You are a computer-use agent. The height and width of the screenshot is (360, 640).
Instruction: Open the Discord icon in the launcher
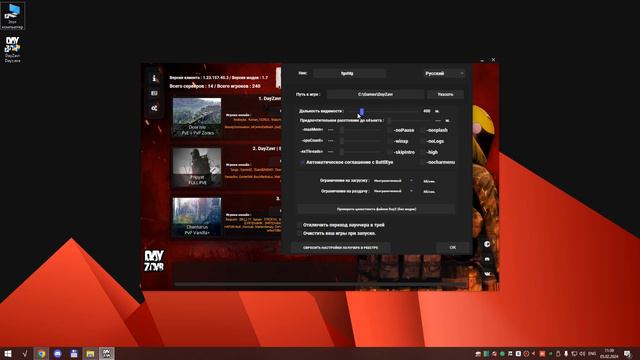coord(487,259)
